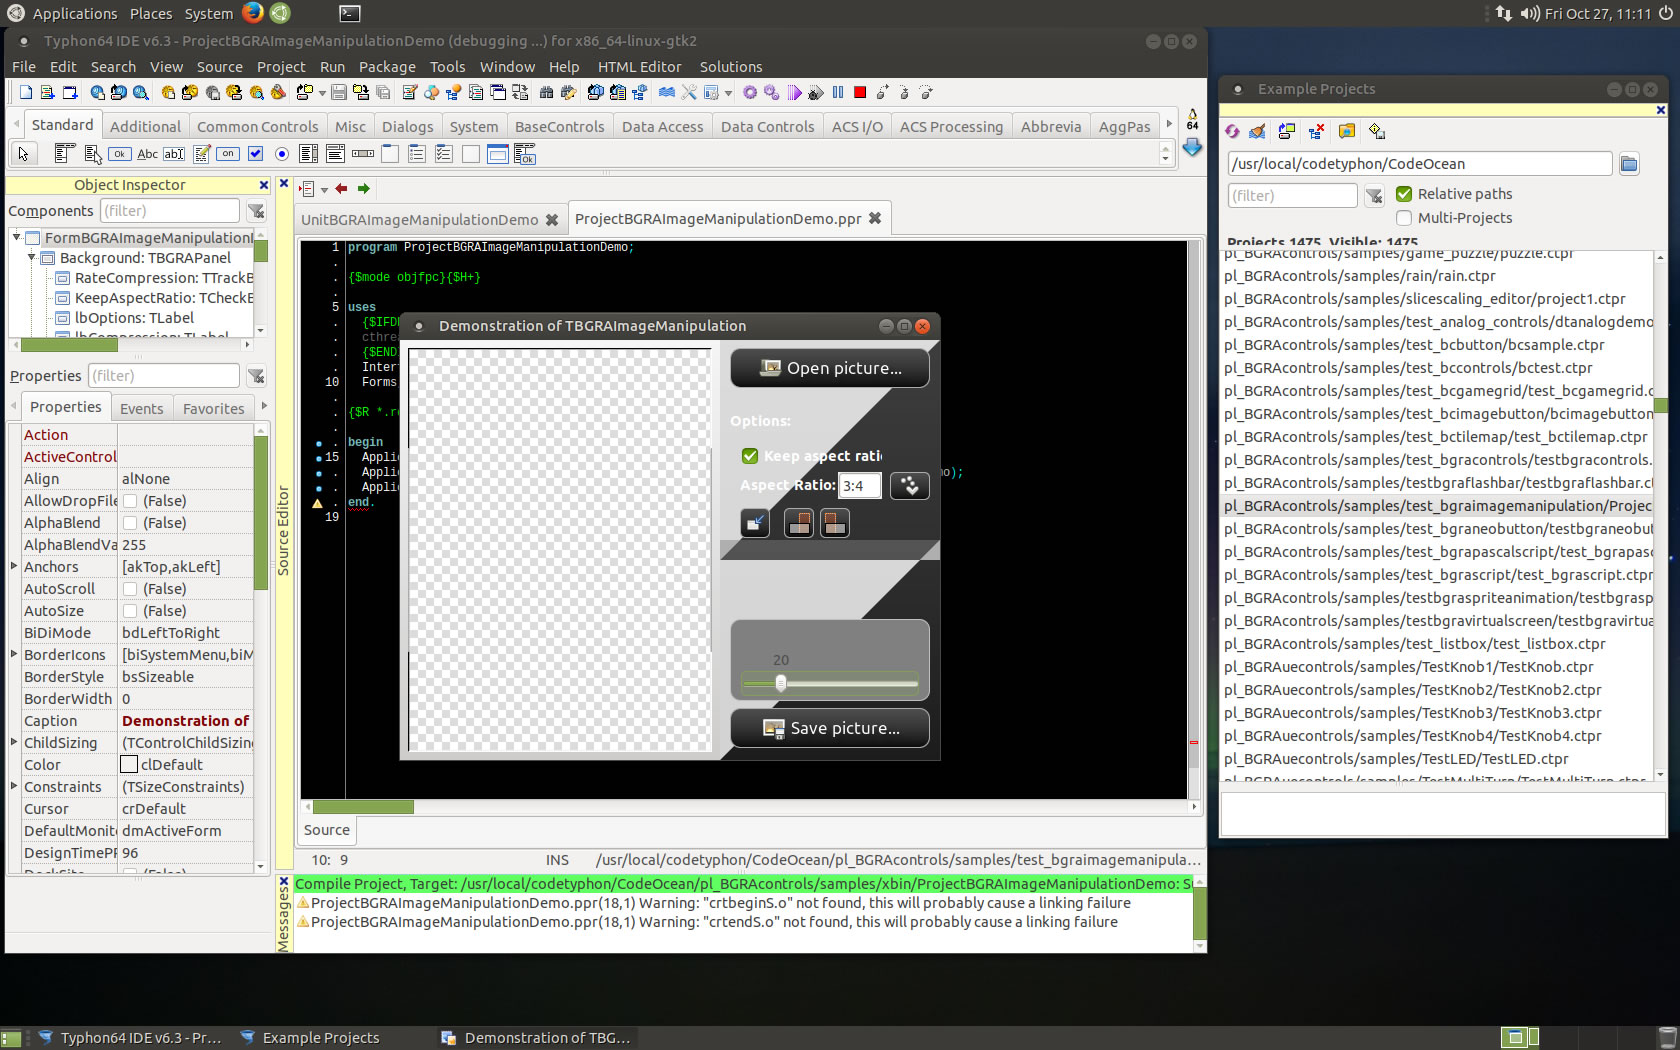Screen dimensions: 1680x1050
Task: Click the Pause debugging icon
Action: tap(838, 93)
